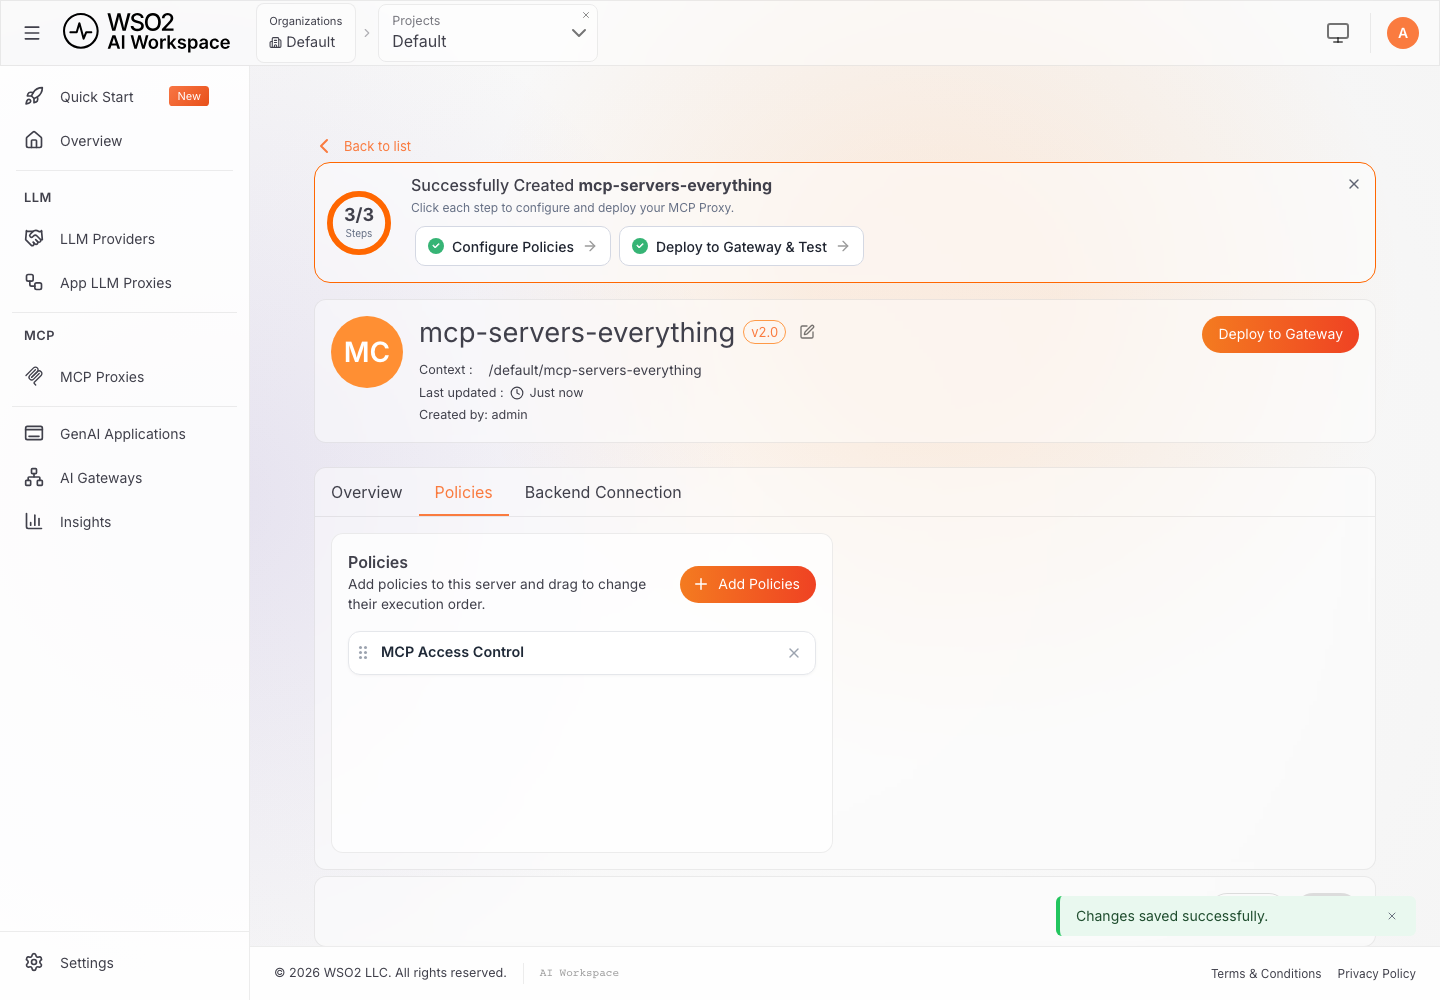Open the monitor display icon in header
The image size is (1440, 1000).
[1338, 33]
